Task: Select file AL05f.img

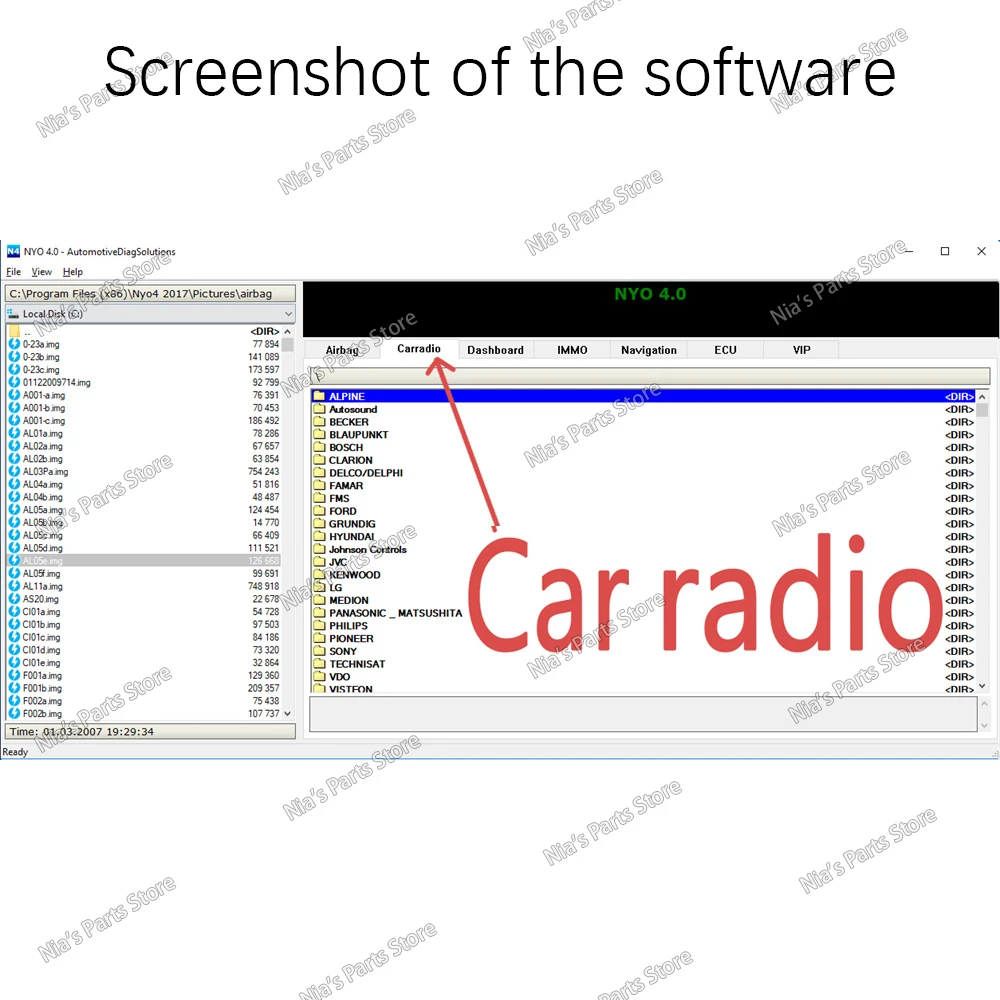Action: [144, 573]
